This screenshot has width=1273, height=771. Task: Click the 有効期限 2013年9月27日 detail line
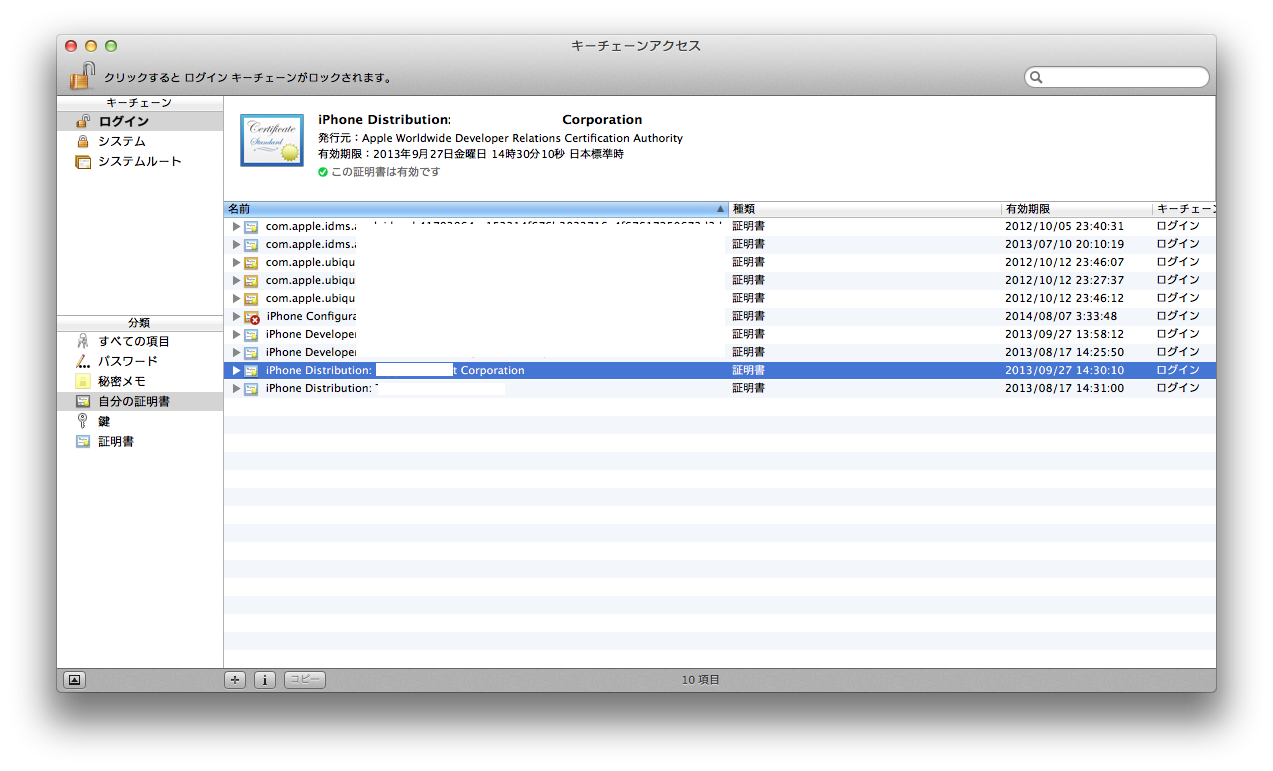coord(470,155)
